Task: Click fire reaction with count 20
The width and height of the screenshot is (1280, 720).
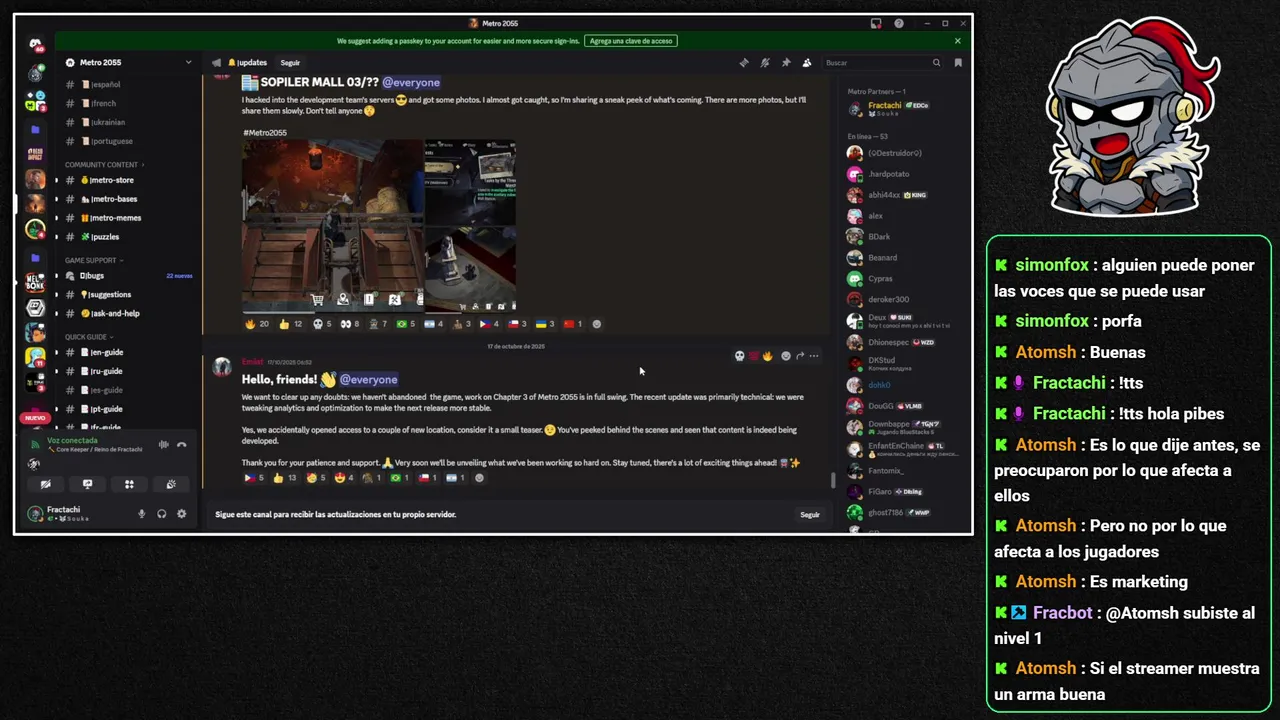Action: point(257,324)
